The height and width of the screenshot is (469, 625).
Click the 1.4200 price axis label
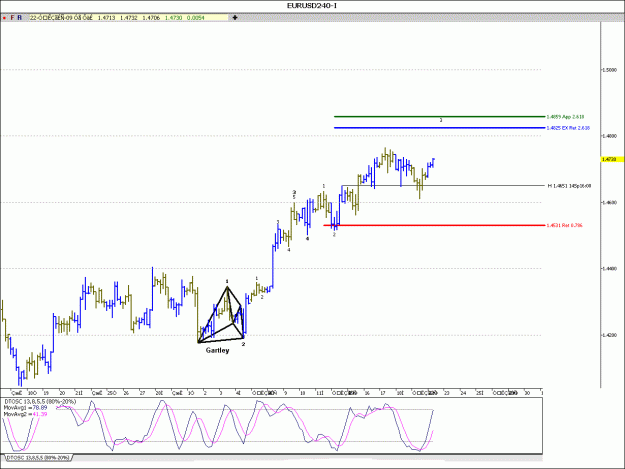[609, 335]
